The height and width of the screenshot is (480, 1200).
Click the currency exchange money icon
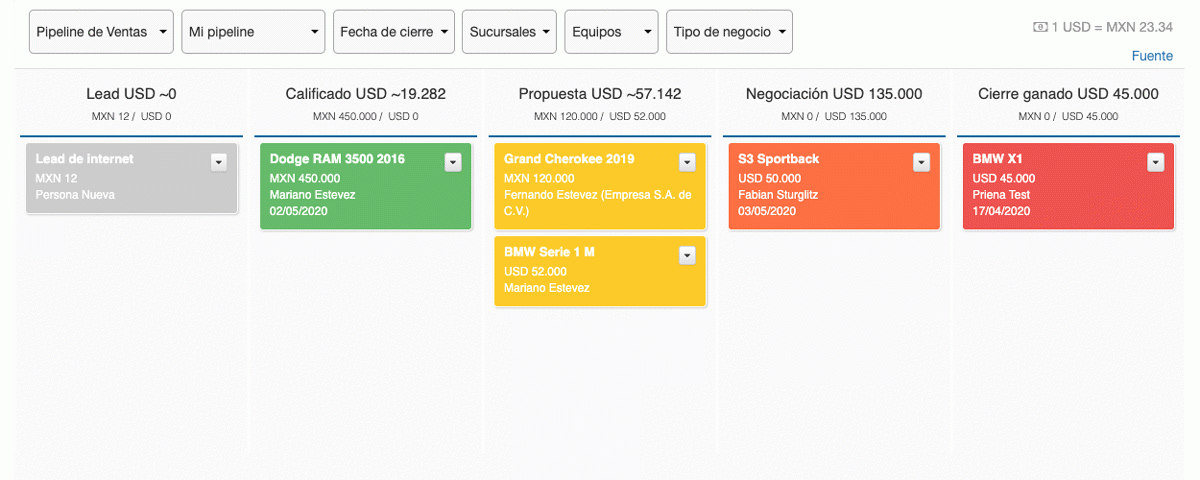pos(1040,27)
